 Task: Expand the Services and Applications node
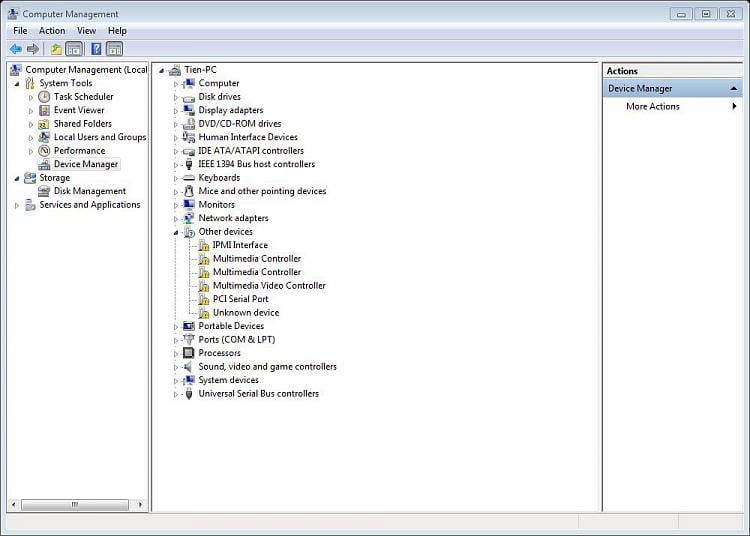tap(17, 205)
